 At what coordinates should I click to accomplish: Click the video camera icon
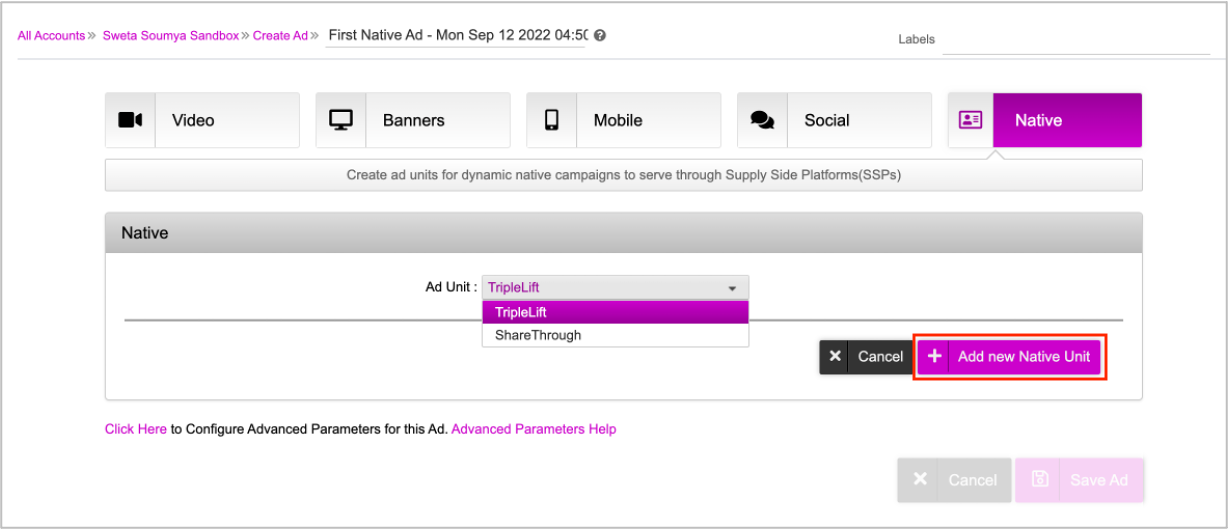pyautogui.click(x=130, y=120)
